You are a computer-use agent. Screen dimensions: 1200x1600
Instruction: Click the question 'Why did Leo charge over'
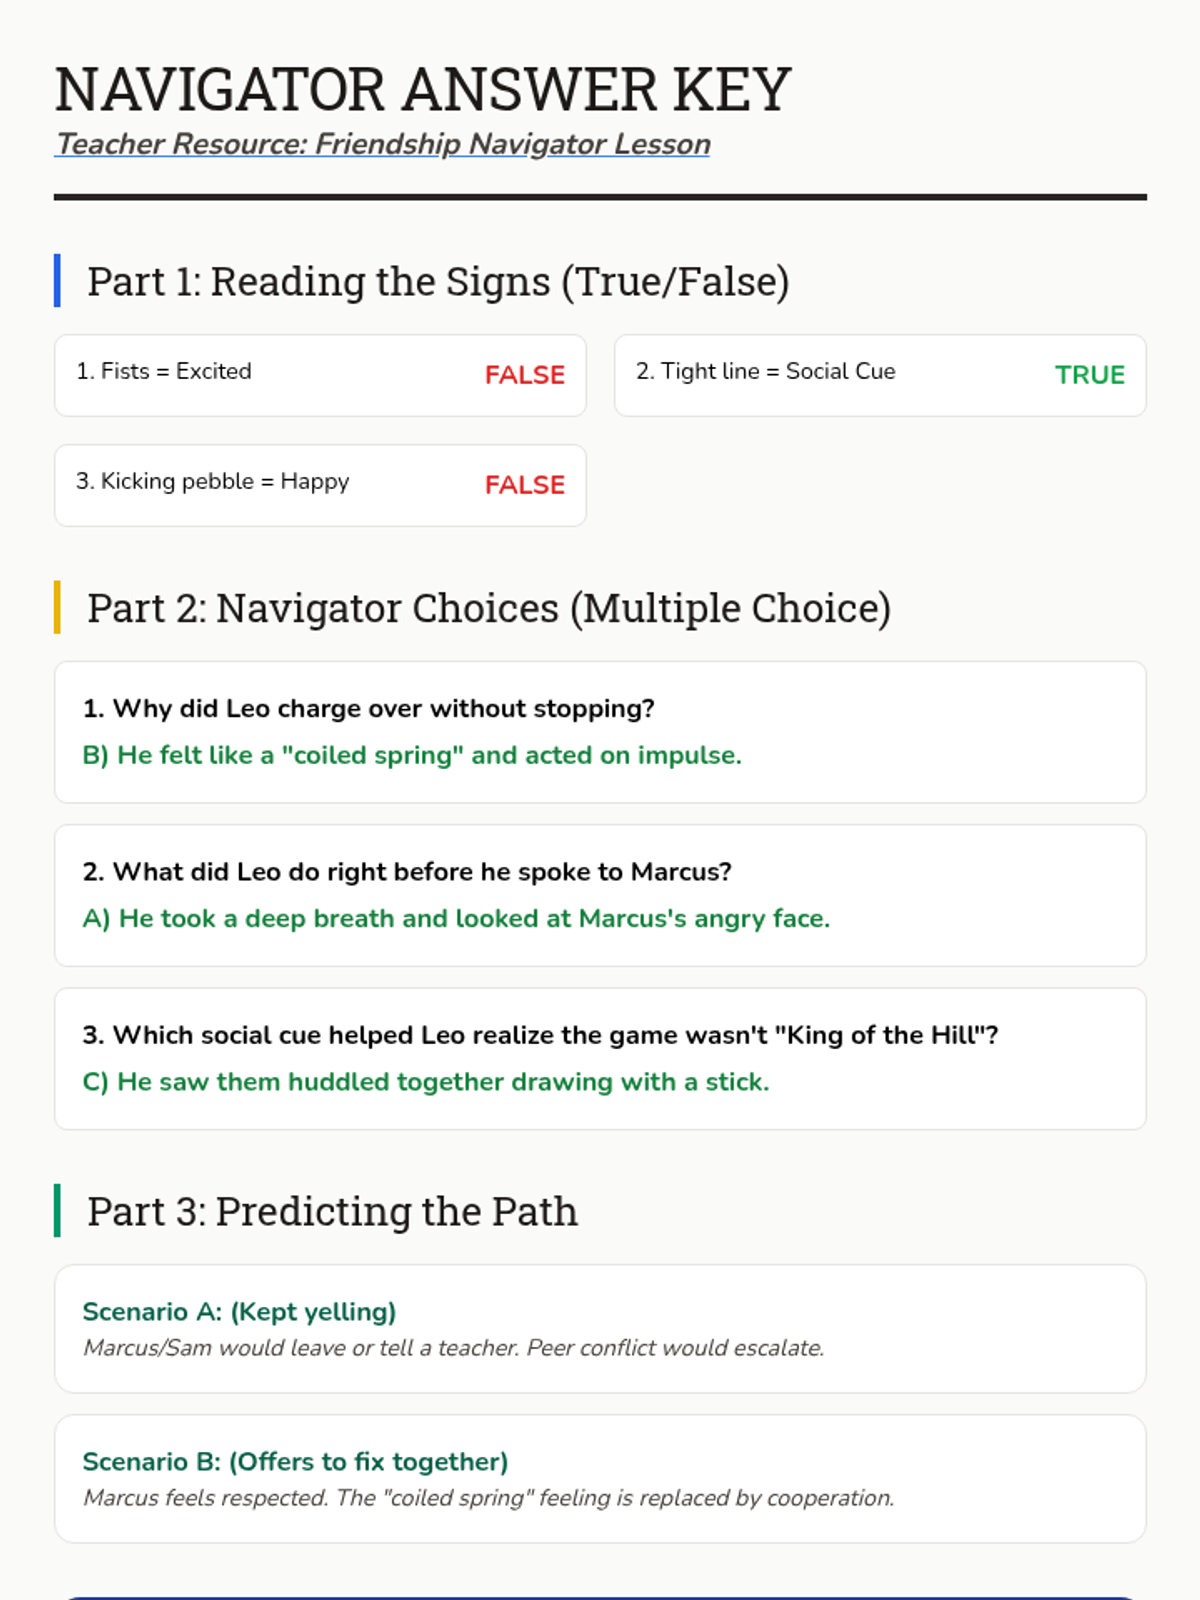pos(368,709)
